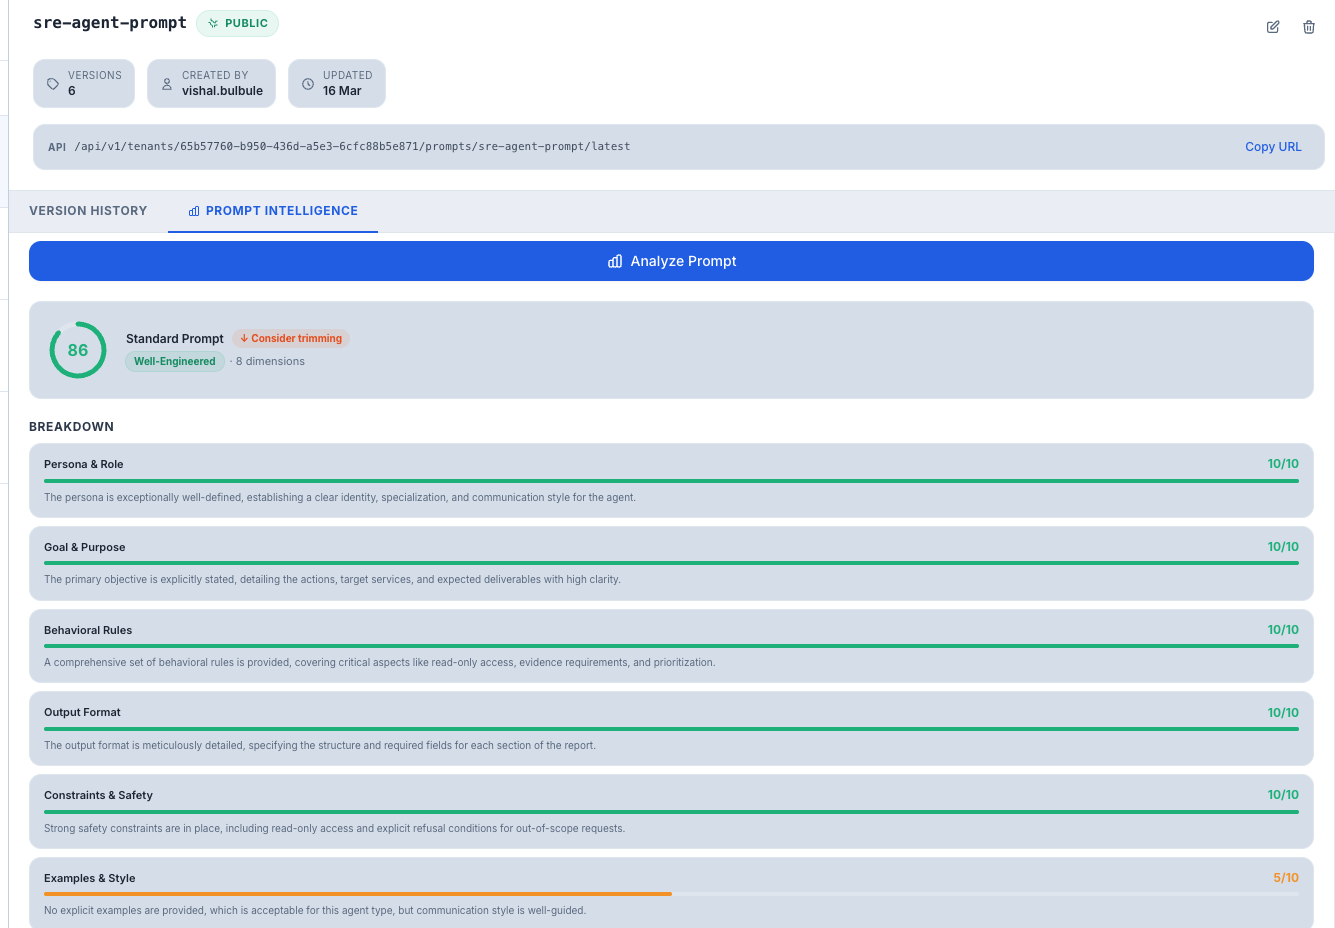This screenshot has width=1335, height=928.
Task: Click the tag icon in the Versions card
Action: click(53, 83)
